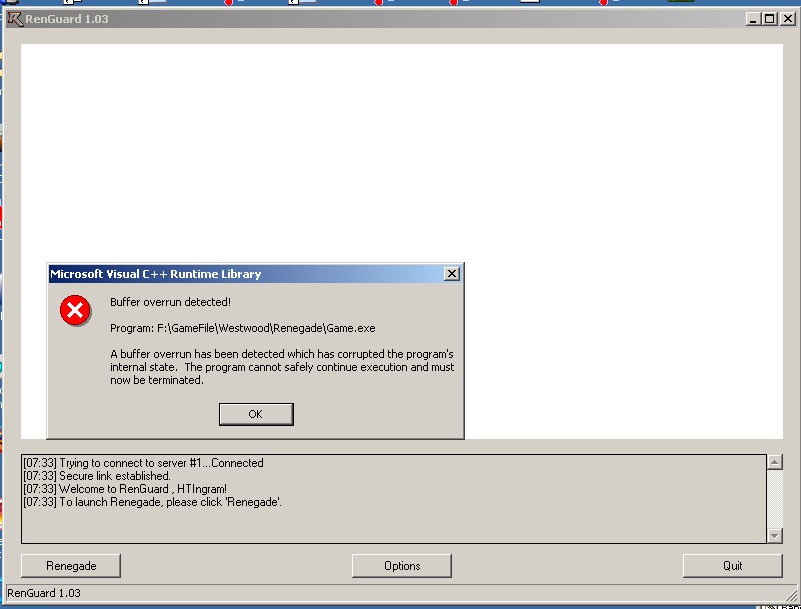The width and height of the screenshot is (801, 609).
Task: Launch the game with the Renegade button
Action: click(71, 566)
